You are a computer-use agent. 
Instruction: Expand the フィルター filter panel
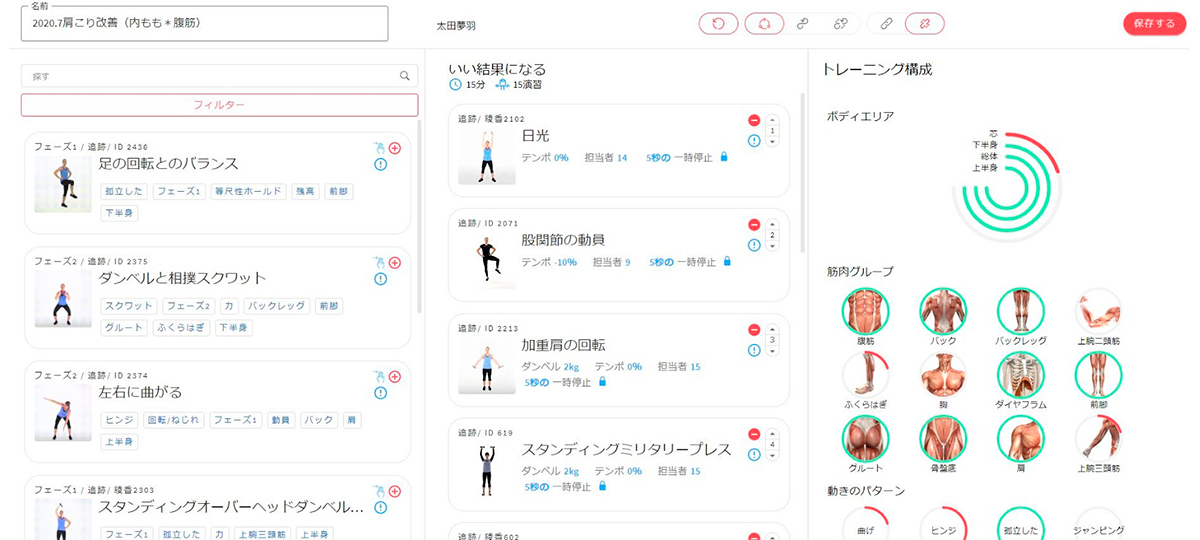pos(219,105)
